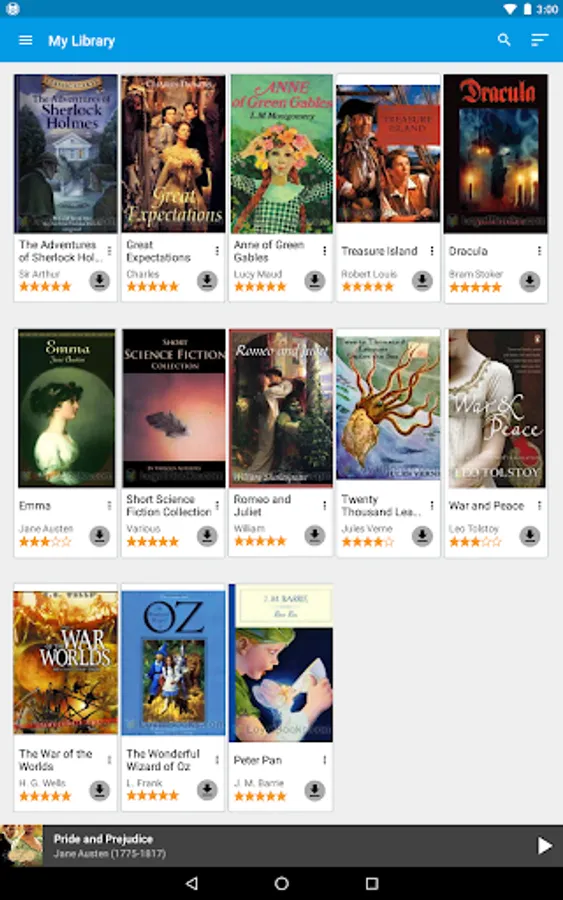Image resolution: width=563 pixels, height=900 pixels.
Task: Download the Sherlock Holmes audiobook
Action: pyautogui.click(x=99, y=281)
